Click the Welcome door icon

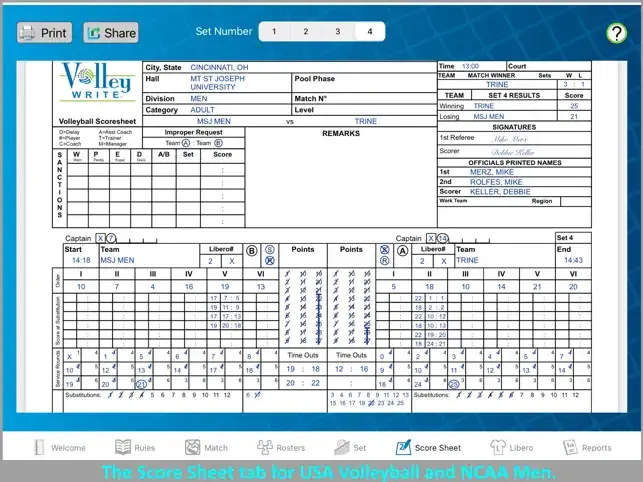tap(39, 448)
